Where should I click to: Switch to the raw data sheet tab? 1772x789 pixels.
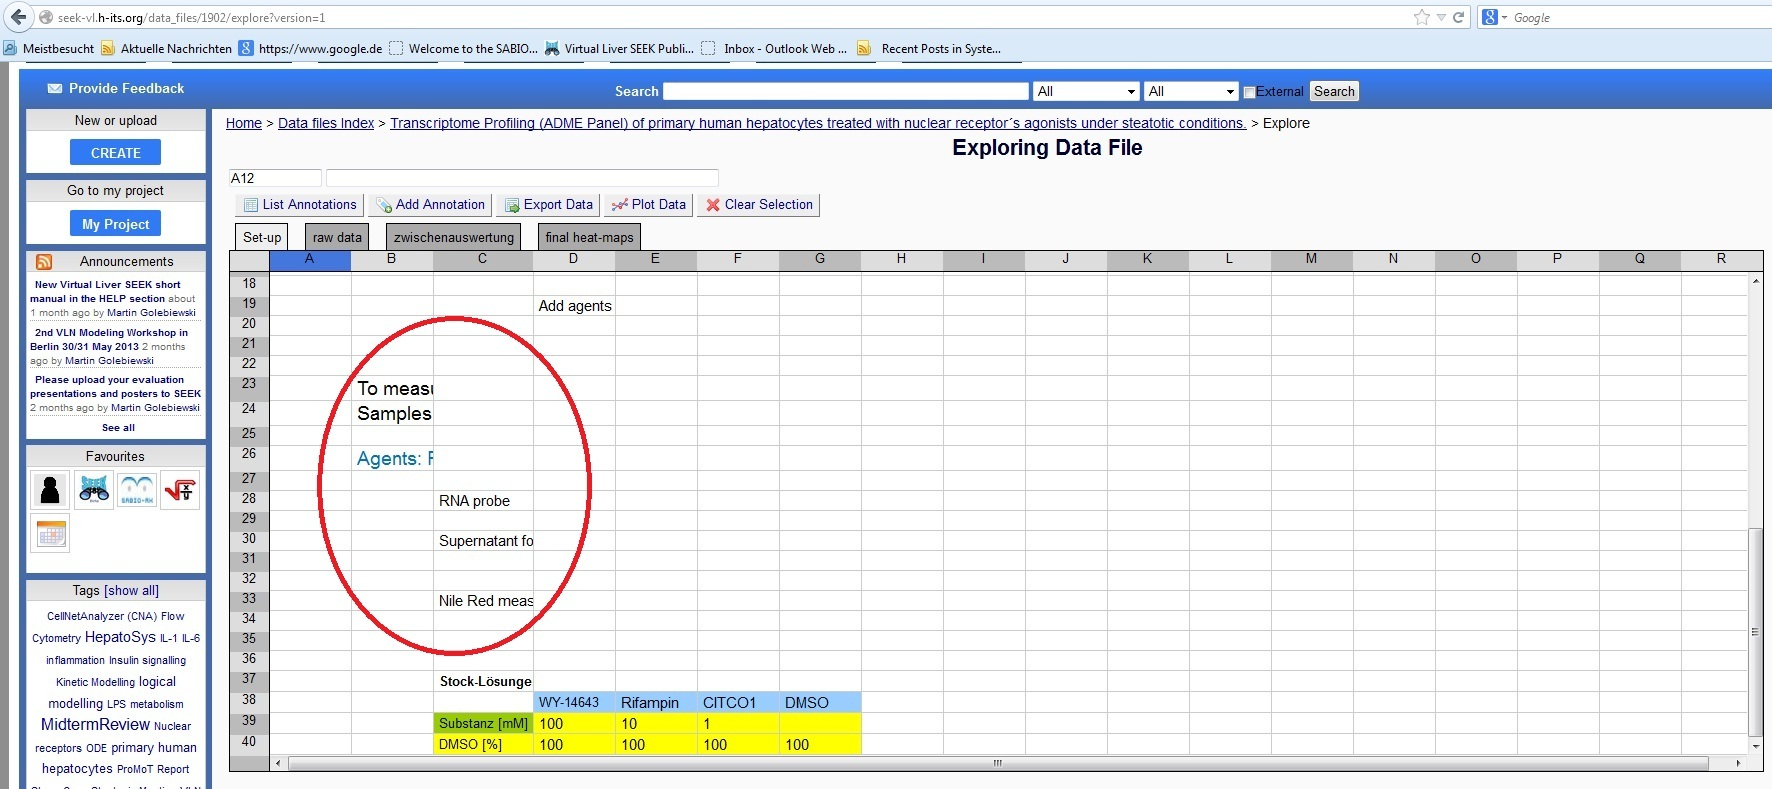(337, 237)
